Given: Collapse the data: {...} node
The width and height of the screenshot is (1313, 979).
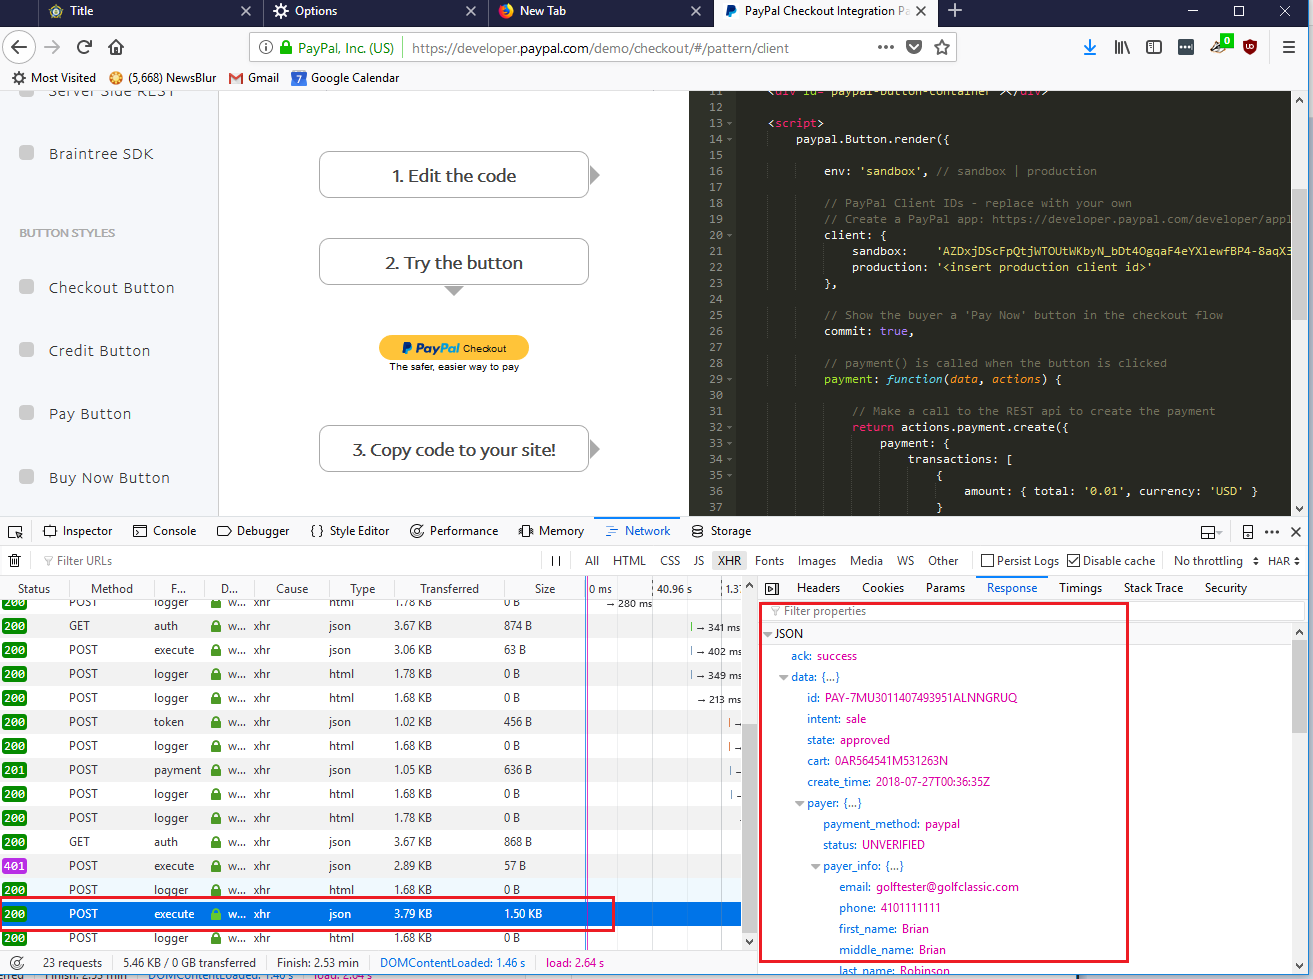Looking at the screenshot, I should [x=783, y=677].
